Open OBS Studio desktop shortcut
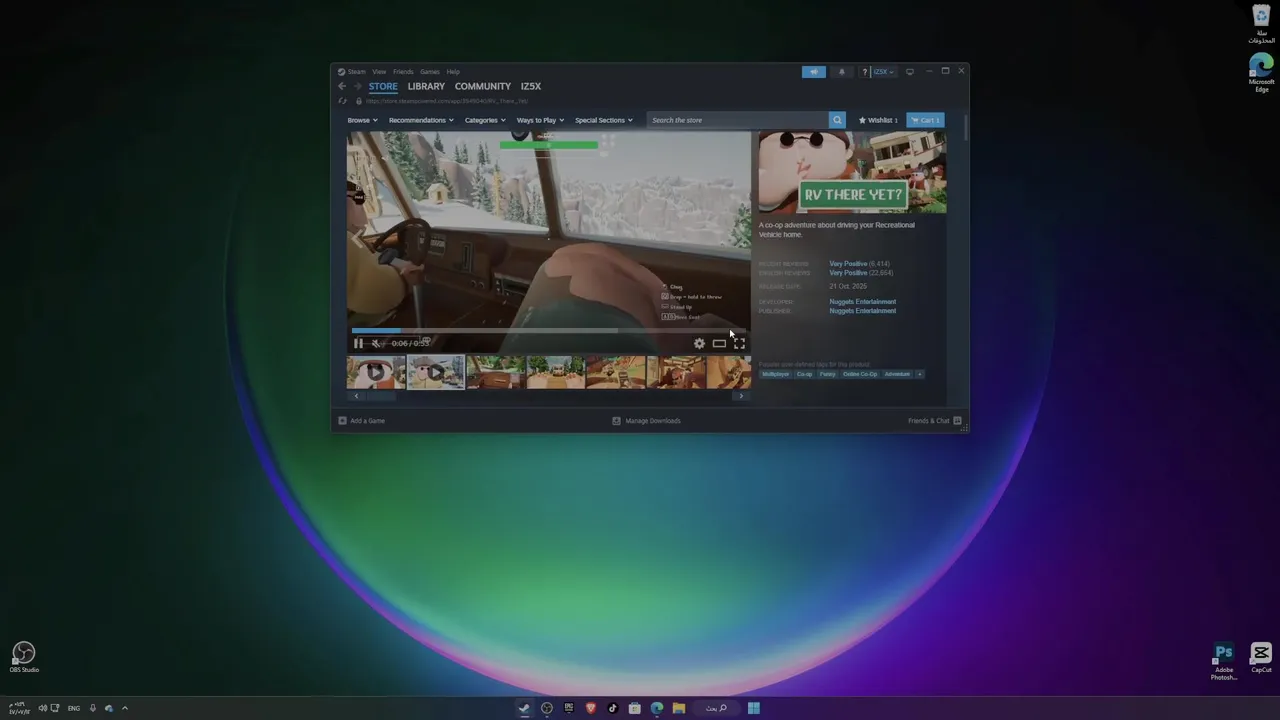 coord(24,657)
